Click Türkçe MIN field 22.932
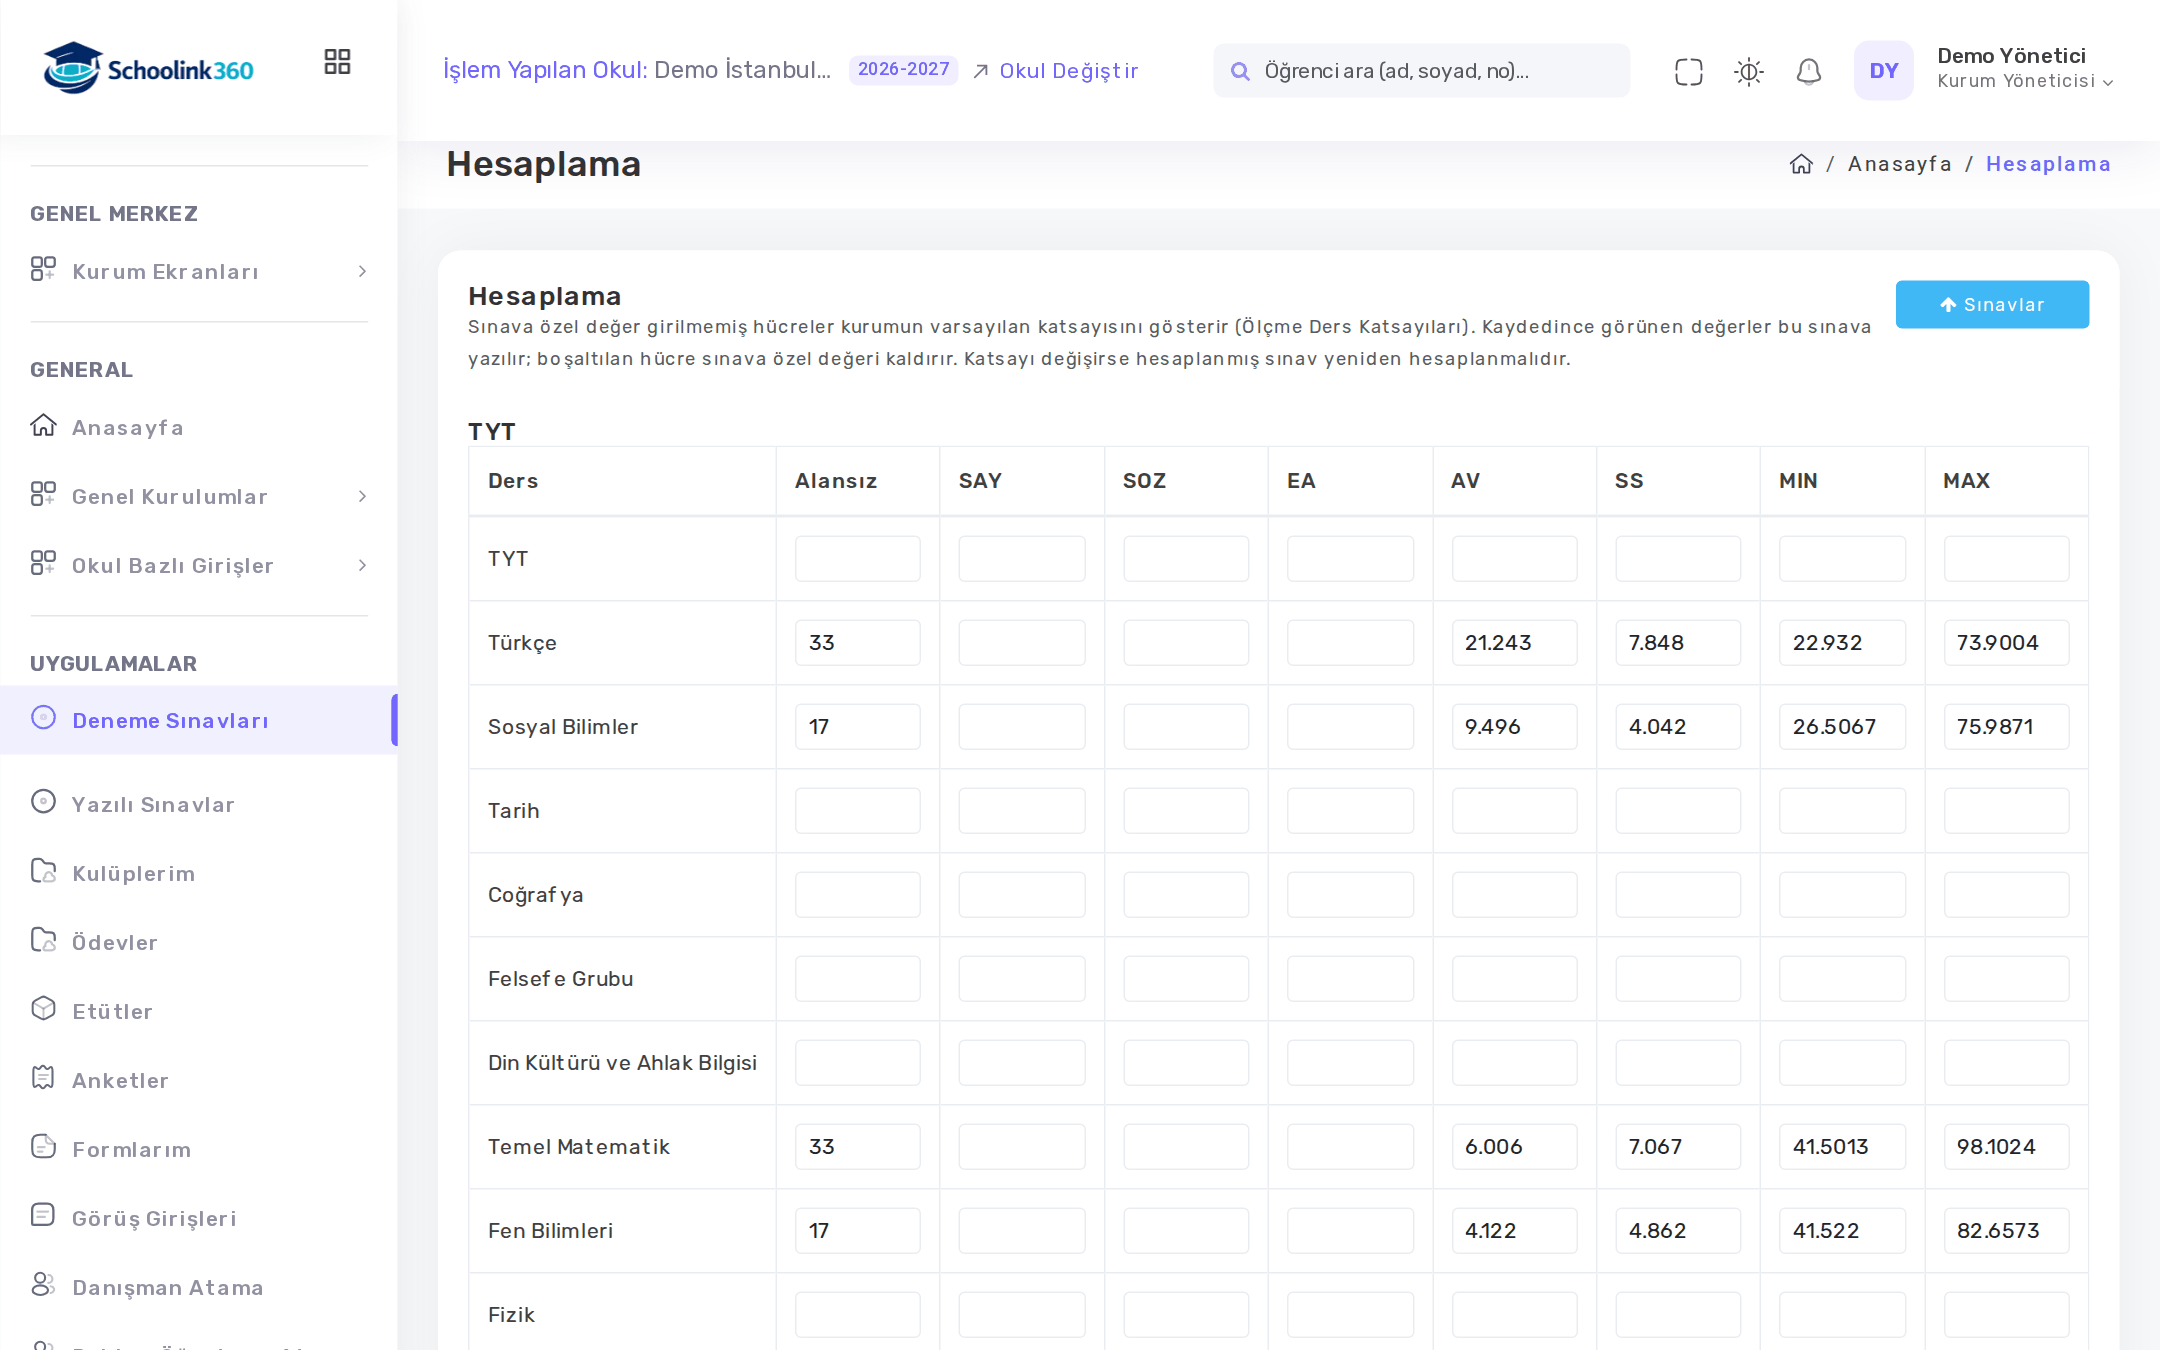This screenshot has width=2160, height=1350. pos(1842,642)
